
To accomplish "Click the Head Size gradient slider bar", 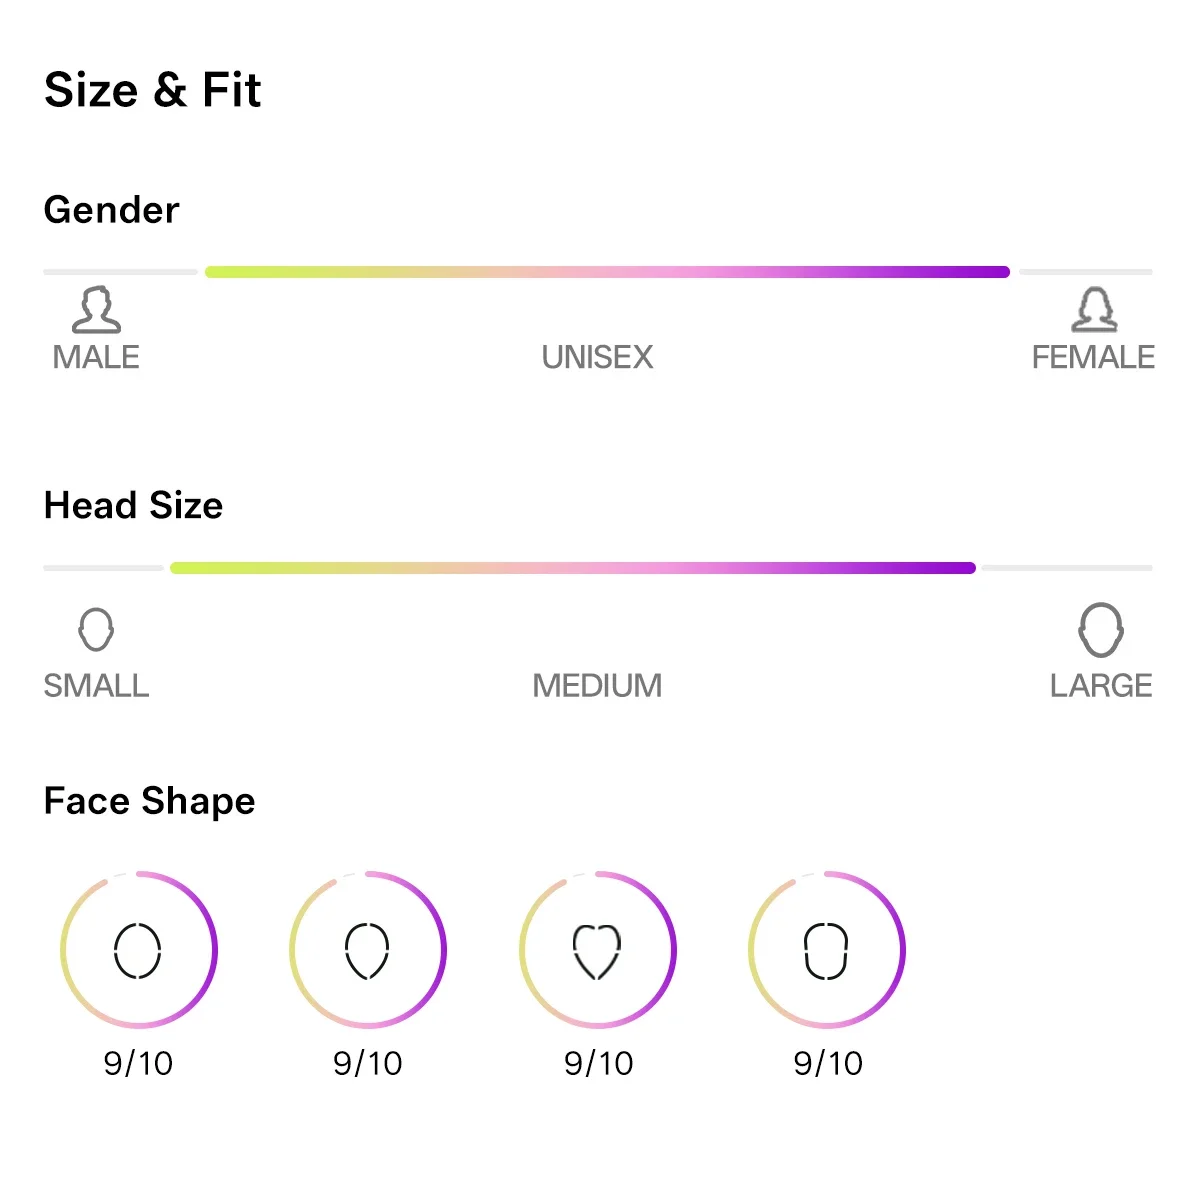I will pos(573,568).
